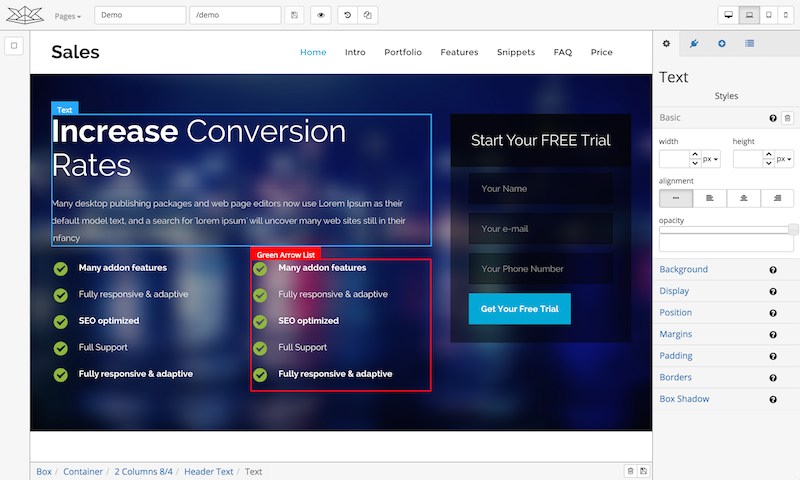Select right alignment option
This screenshot has height=480, width=800.
777,198
